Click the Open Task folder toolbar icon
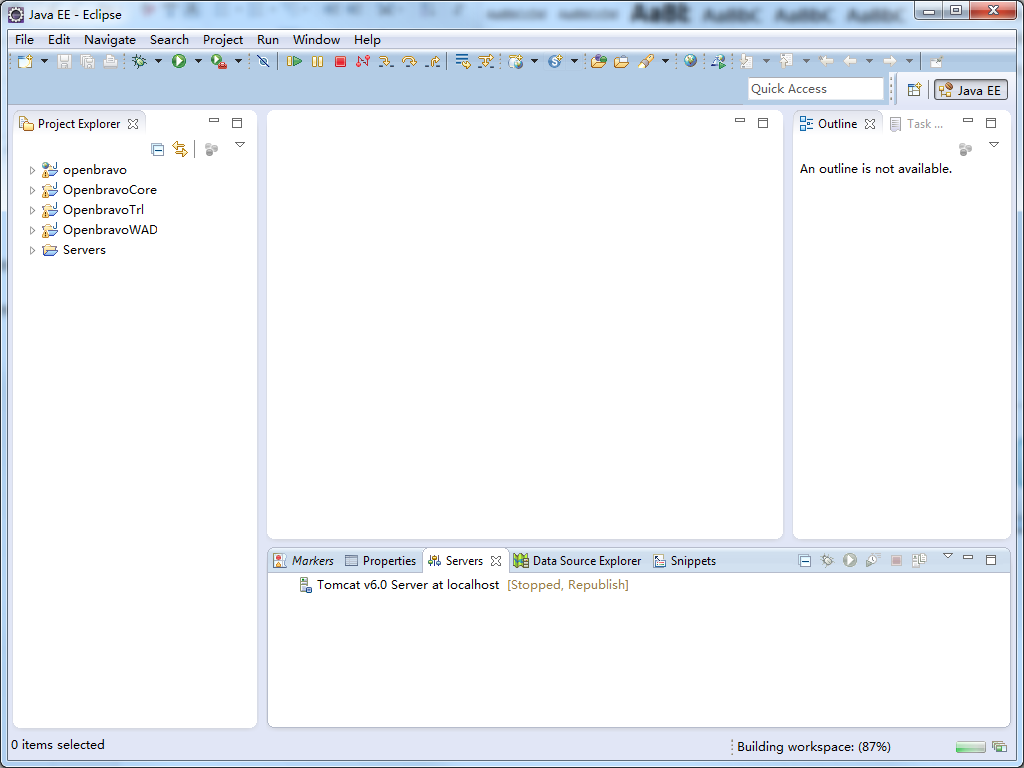This screenshot has height=768, width=1024. pos(622,61)
